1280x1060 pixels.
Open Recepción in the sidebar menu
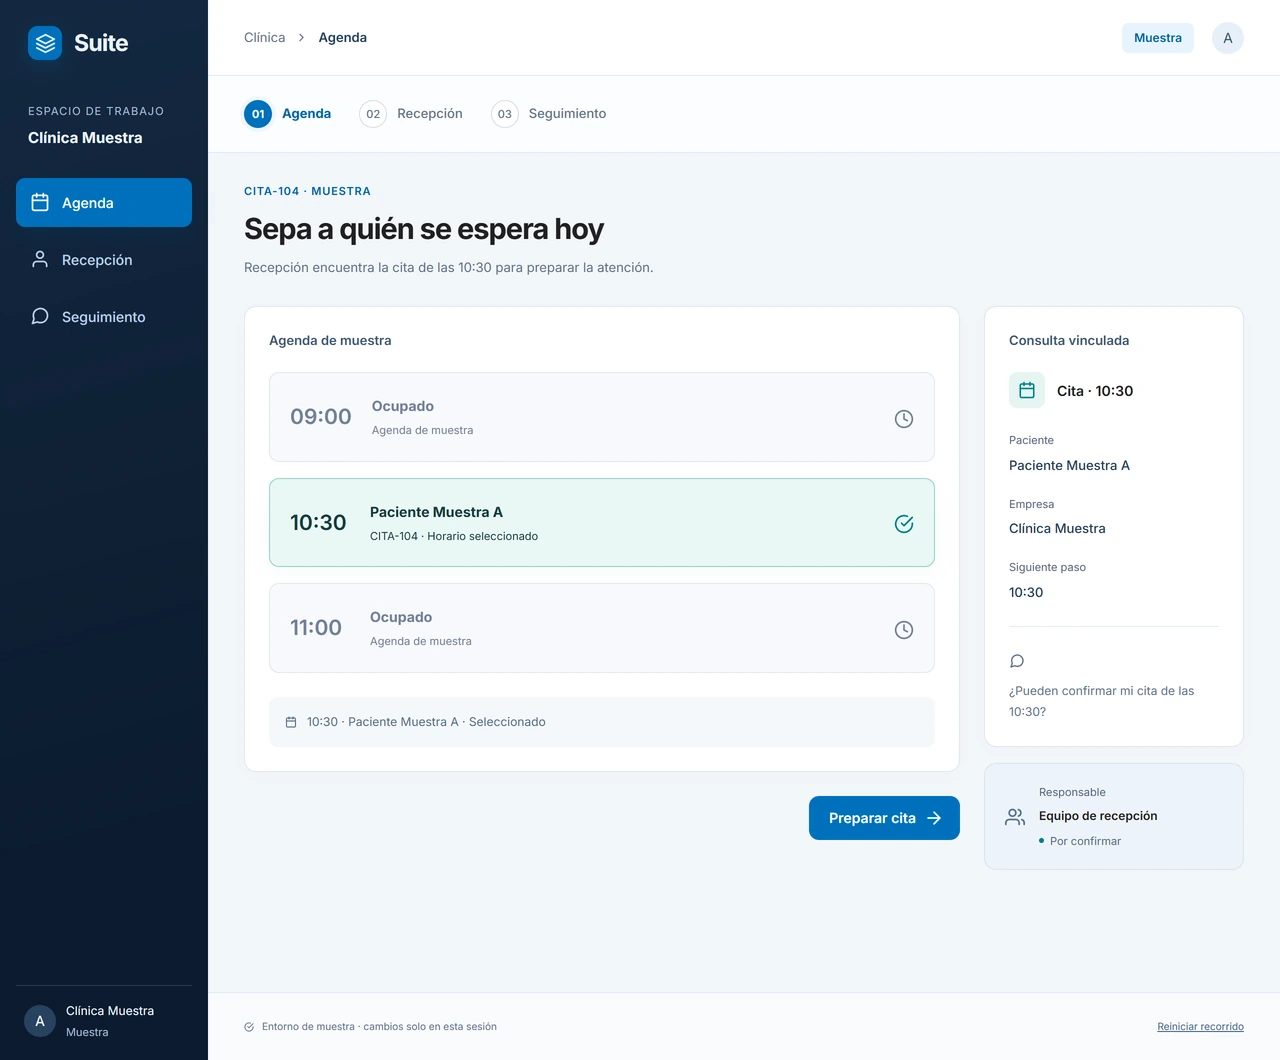coord(104,260)
